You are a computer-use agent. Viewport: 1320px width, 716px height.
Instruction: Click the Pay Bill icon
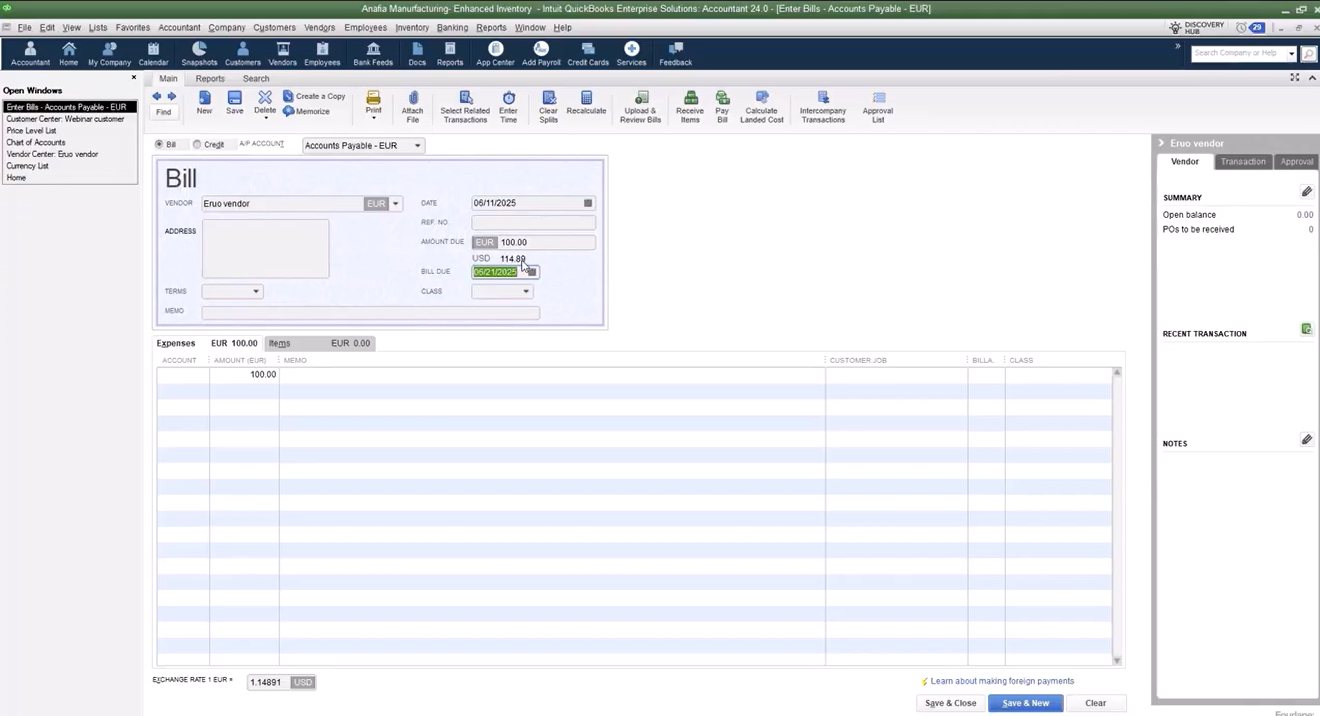[722, 98]
